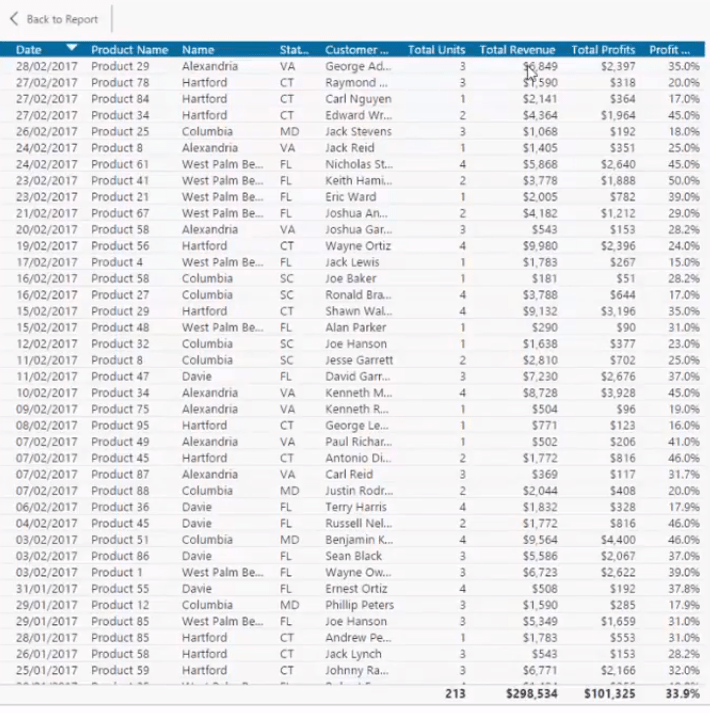This screenshot has width=710, height=713.
Task: Click the Back to Report arrow icon
Action: [x=14, y=19]
